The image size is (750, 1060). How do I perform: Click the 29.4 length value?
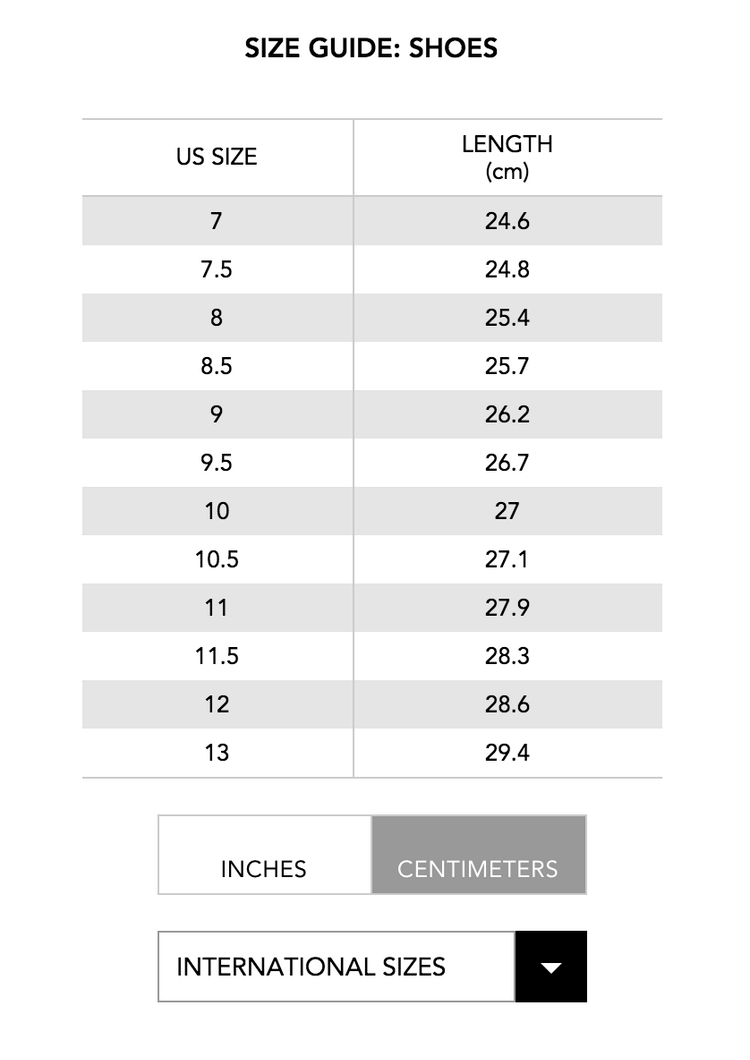[x=507, y=753]
